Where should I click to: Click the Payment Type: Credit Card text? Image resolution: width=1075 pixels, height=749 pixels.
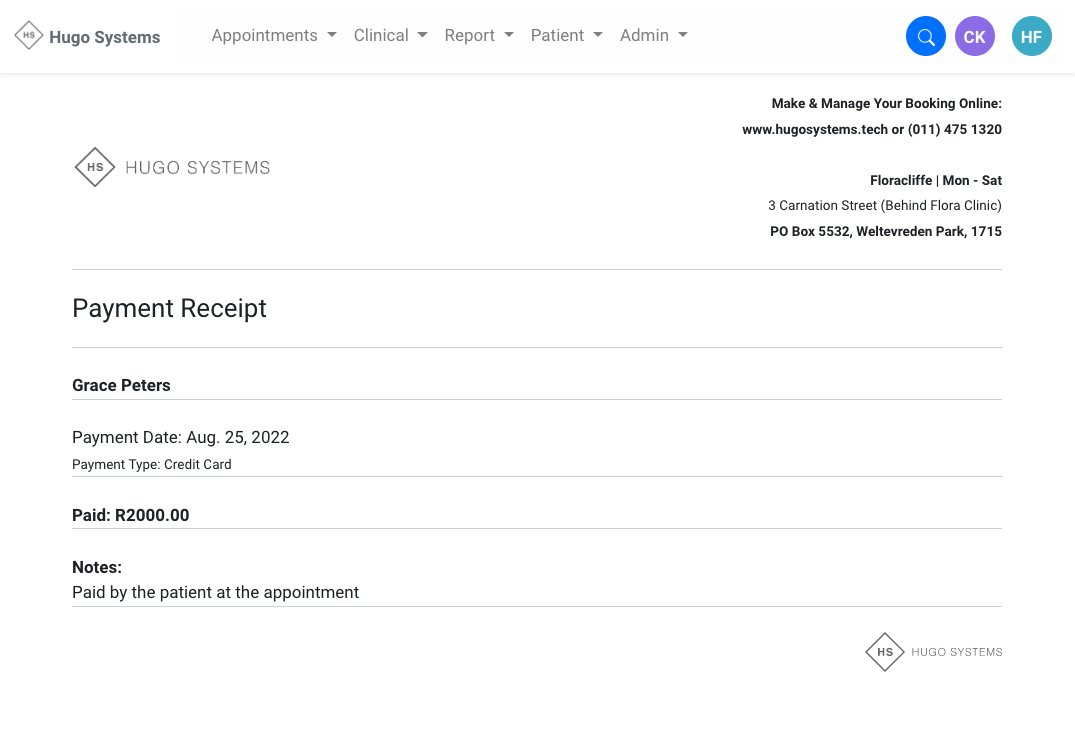click(151, 464)
